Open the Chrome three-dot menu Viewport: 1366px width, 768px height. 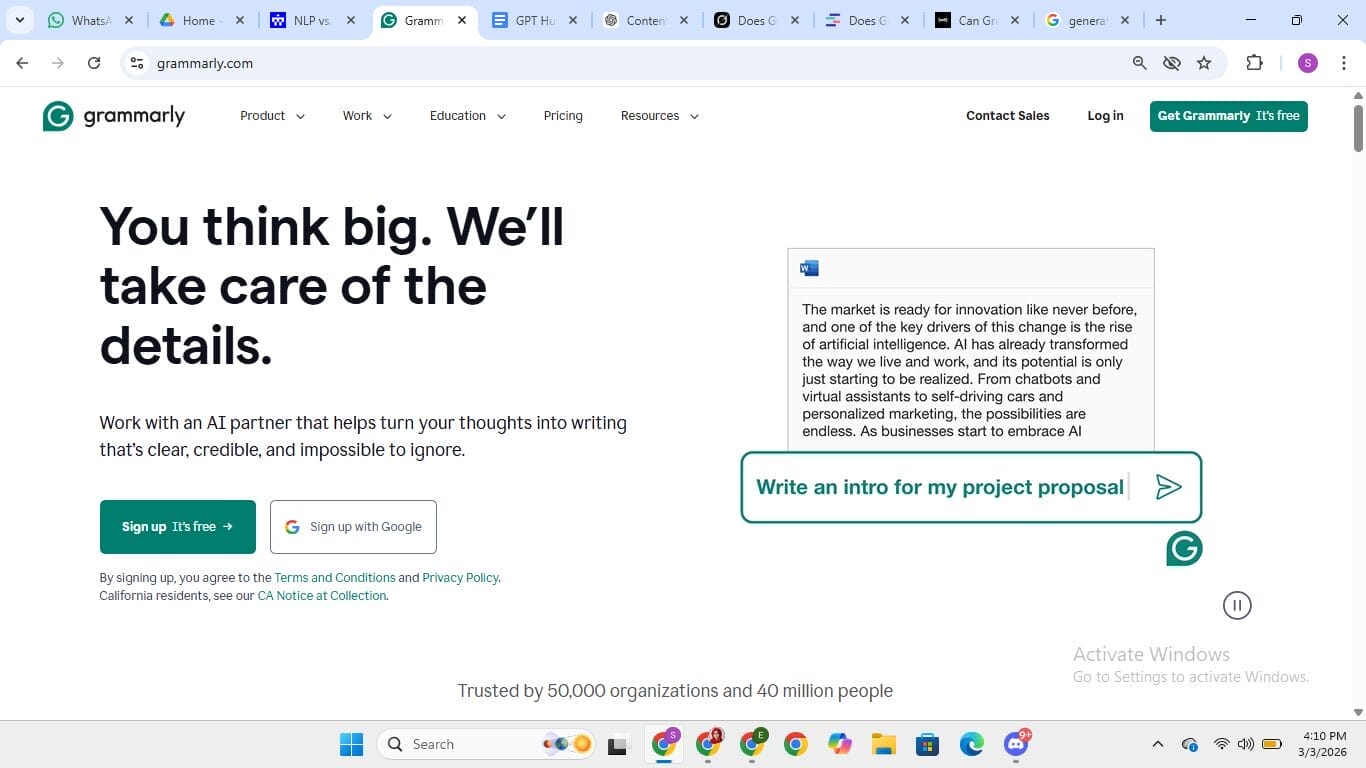coord(1344,63)
